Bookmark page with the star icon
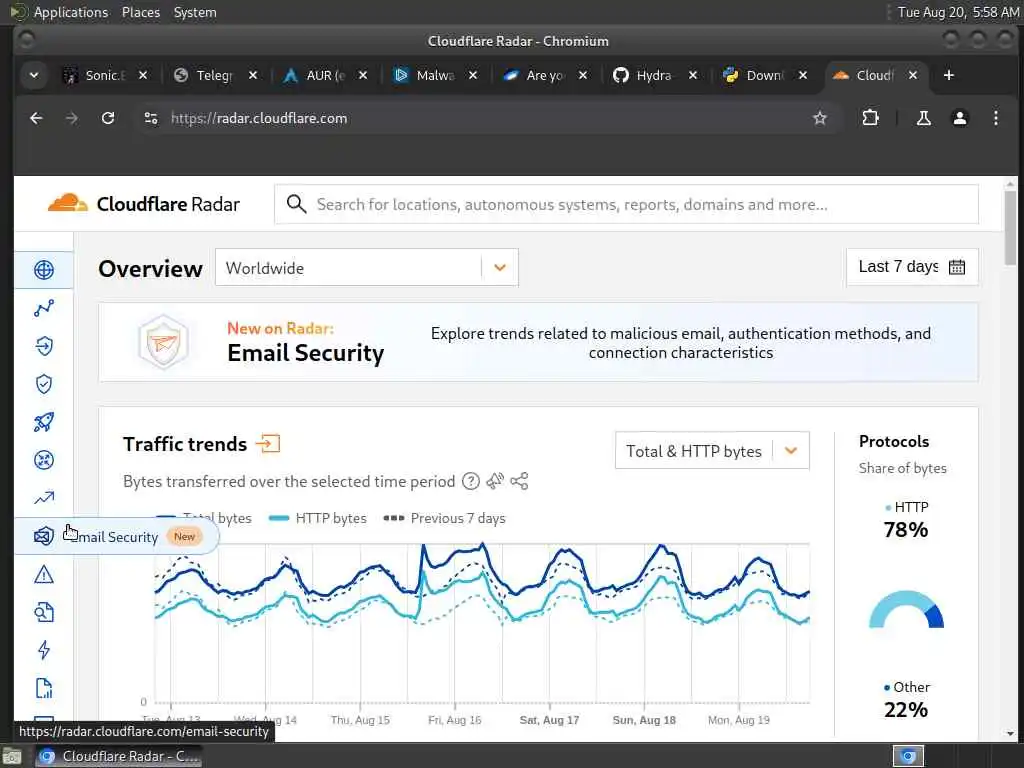This screenshot has width=1024, height=768. (820, 118)
